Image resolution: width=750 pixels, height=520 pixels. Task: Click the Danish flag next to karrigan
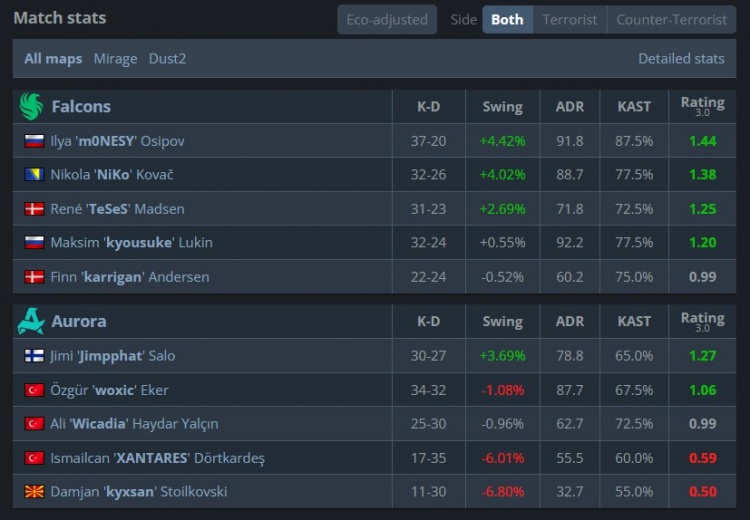pos(34,277)
